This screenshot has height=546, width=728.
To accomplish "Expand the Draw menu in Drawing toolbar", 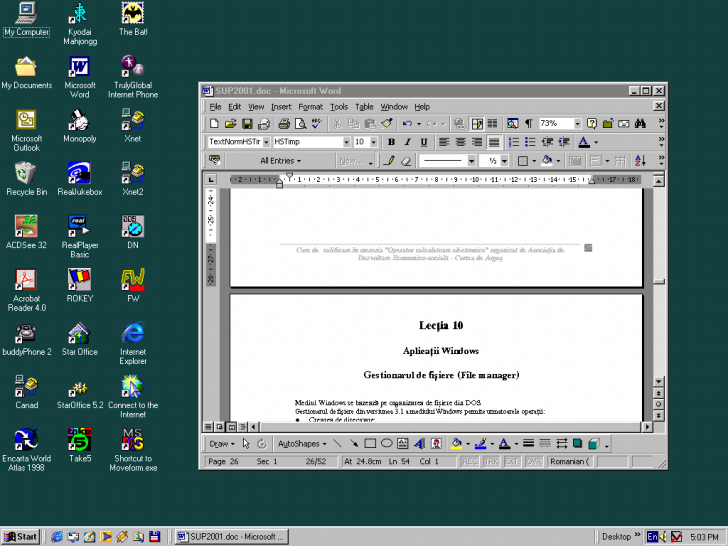I will click(x=221, y=444).
